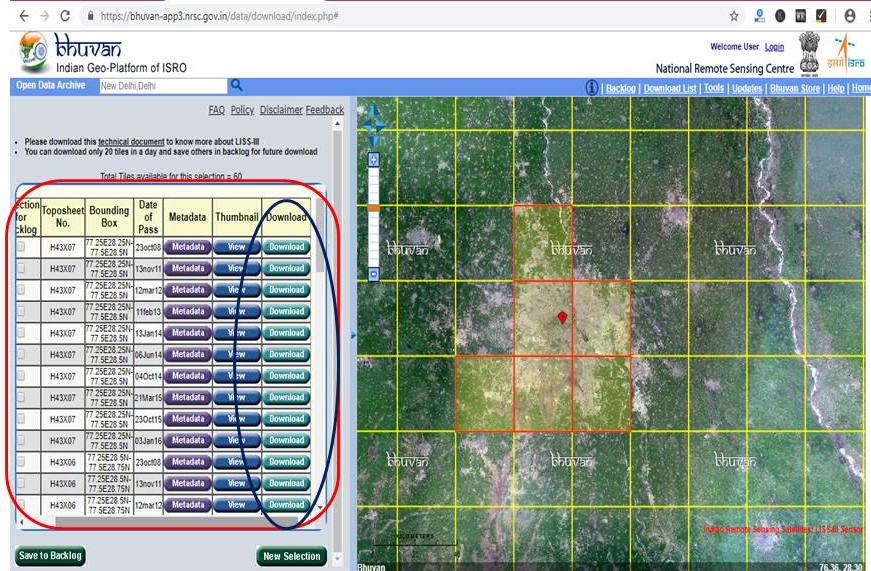The width and height of the screenshot is (871, 571).
Task: Open the technical document link
Action: pos(131,142)
